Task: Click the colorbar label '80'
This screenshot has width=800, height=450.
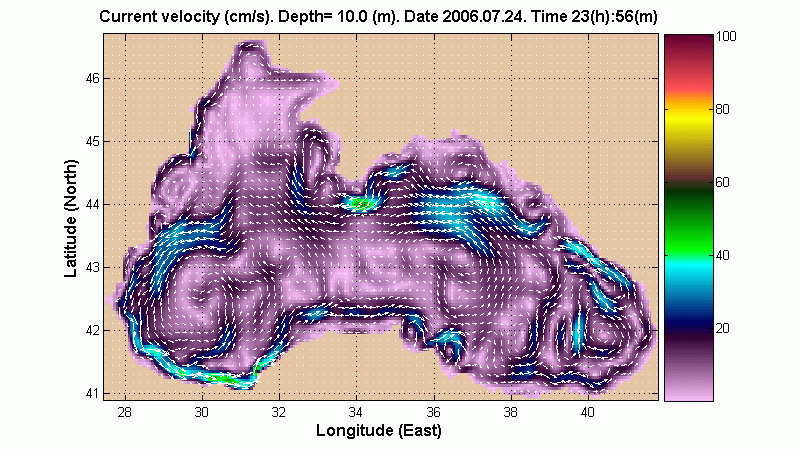Action: [x=722, y=109]
